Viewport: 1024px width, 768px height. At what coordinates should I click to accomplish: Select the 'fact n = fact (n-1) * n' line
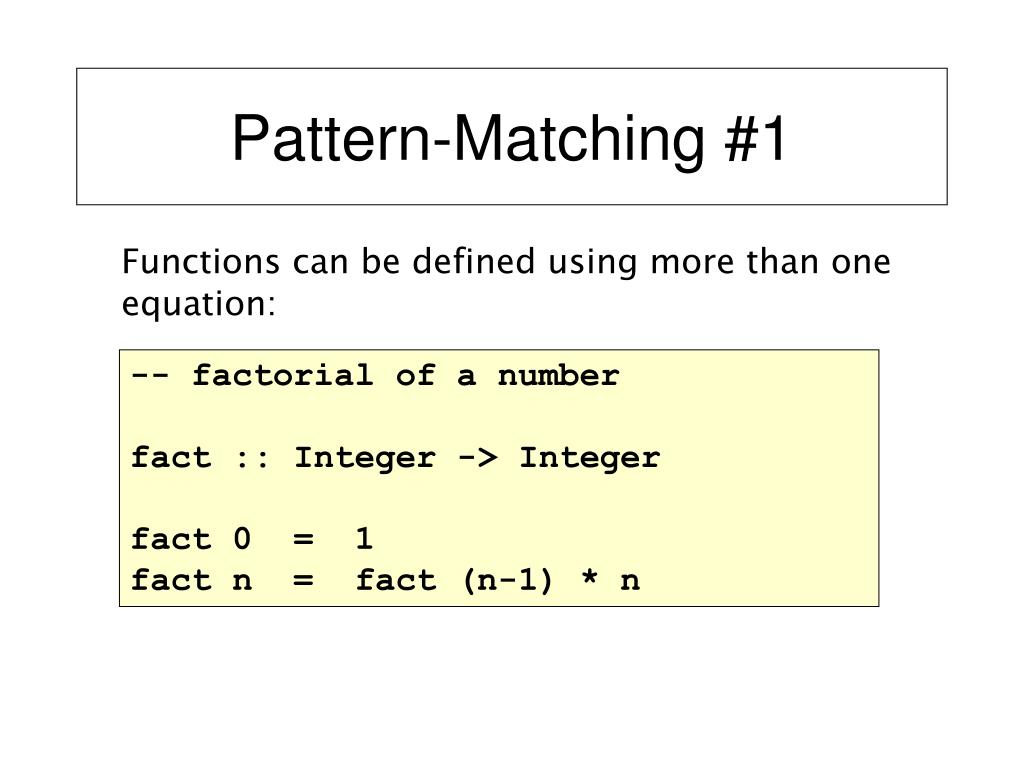click(x=385, y=580)
